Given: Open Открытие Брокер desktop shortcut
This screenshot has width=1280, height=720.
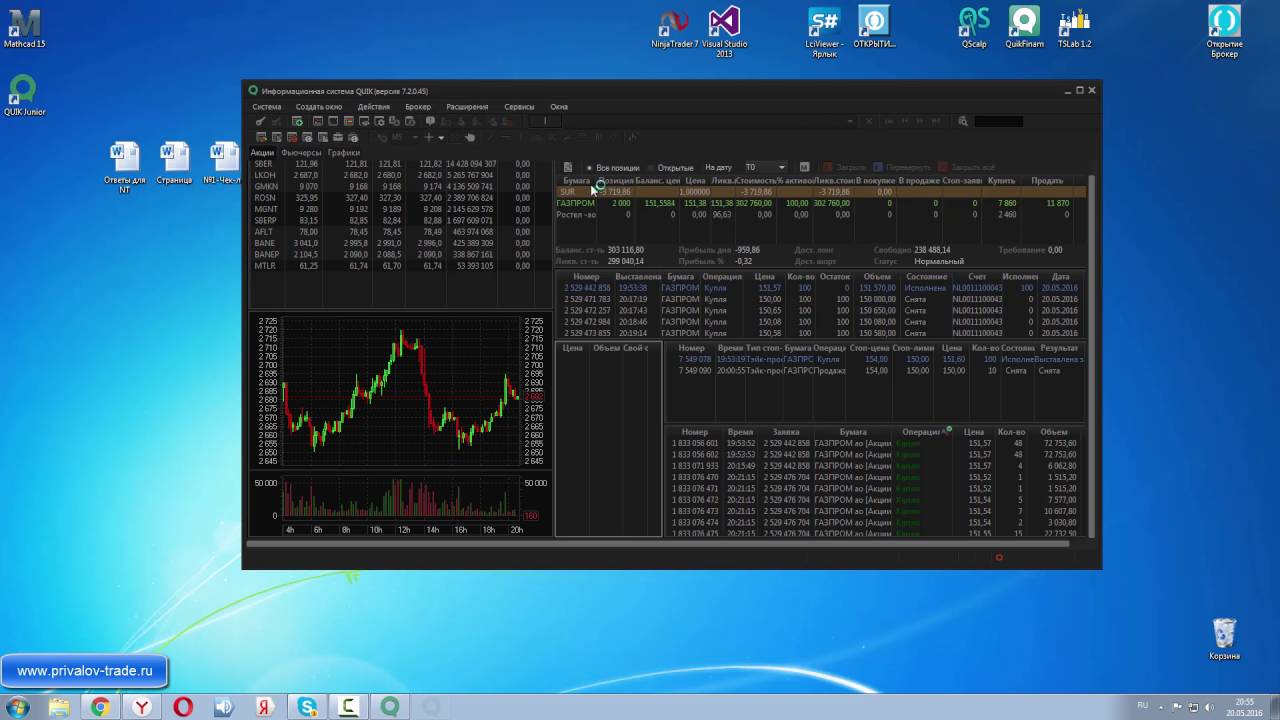Looking at the screenshot, I should click(x=1224, y=32).
